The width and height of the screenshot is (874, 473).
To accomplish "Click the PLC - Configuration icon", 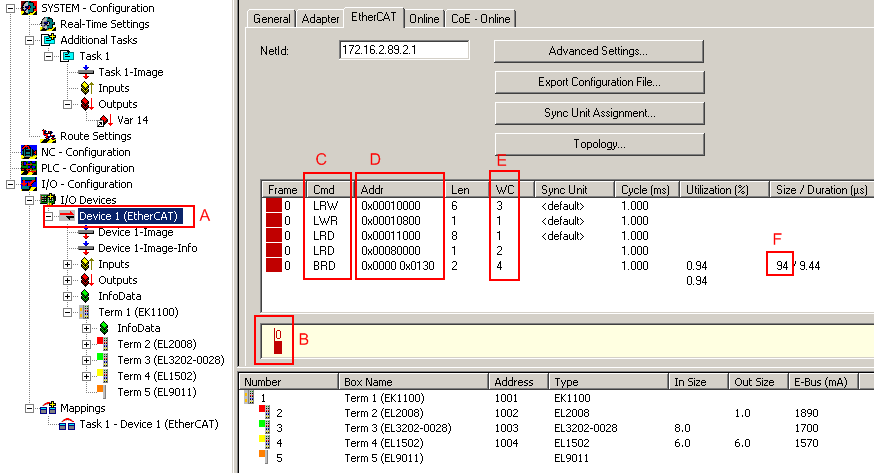I will coord(29,168).
